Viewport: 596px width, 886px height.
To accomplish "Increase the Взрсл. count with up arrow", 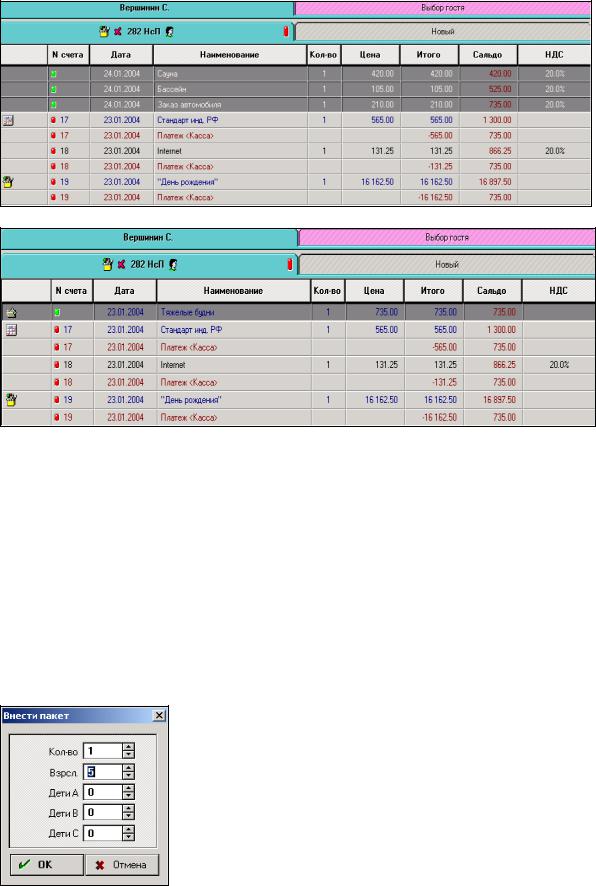I will point(129,768).
